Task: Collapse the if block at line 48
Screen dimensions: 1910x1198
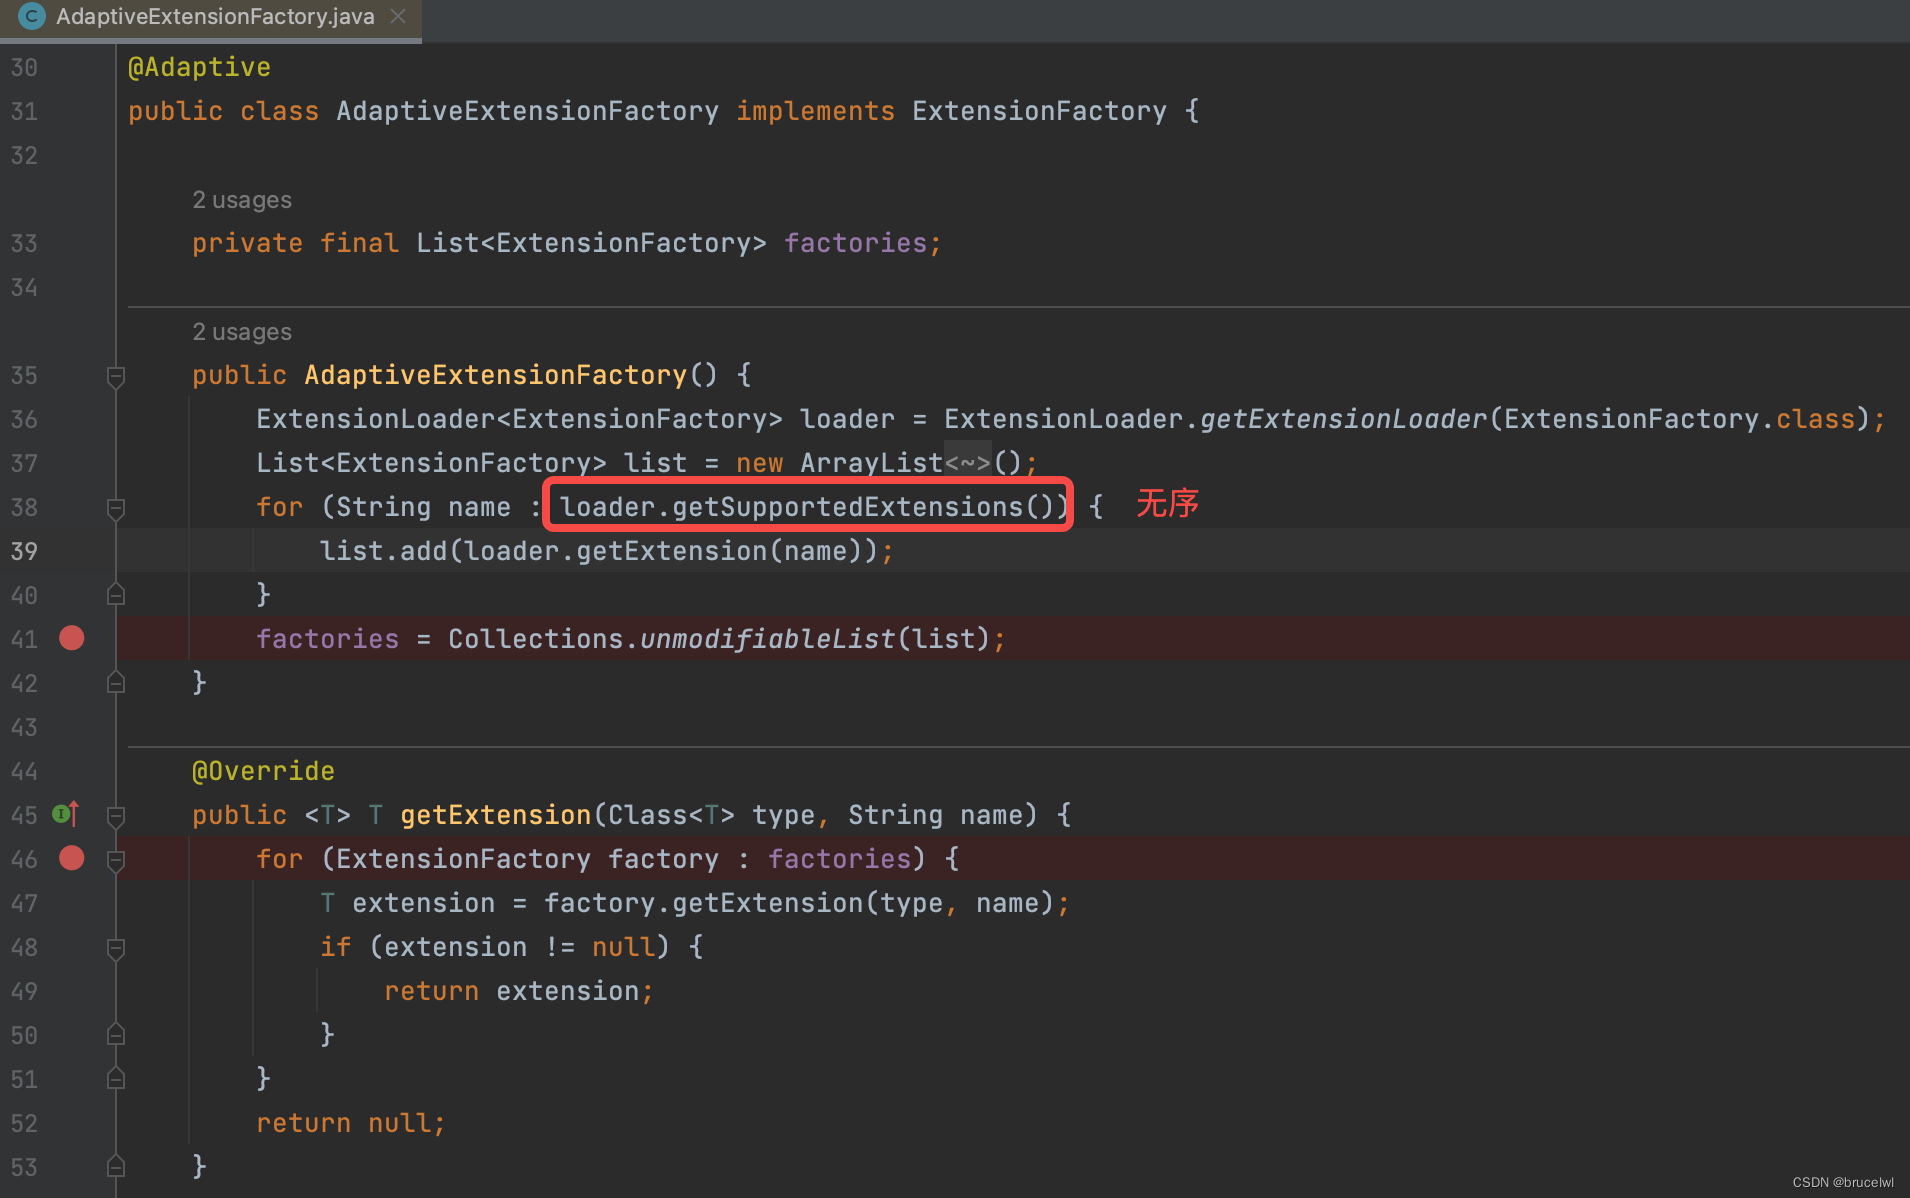Action: pyautogui.click(x=116, y=948)
